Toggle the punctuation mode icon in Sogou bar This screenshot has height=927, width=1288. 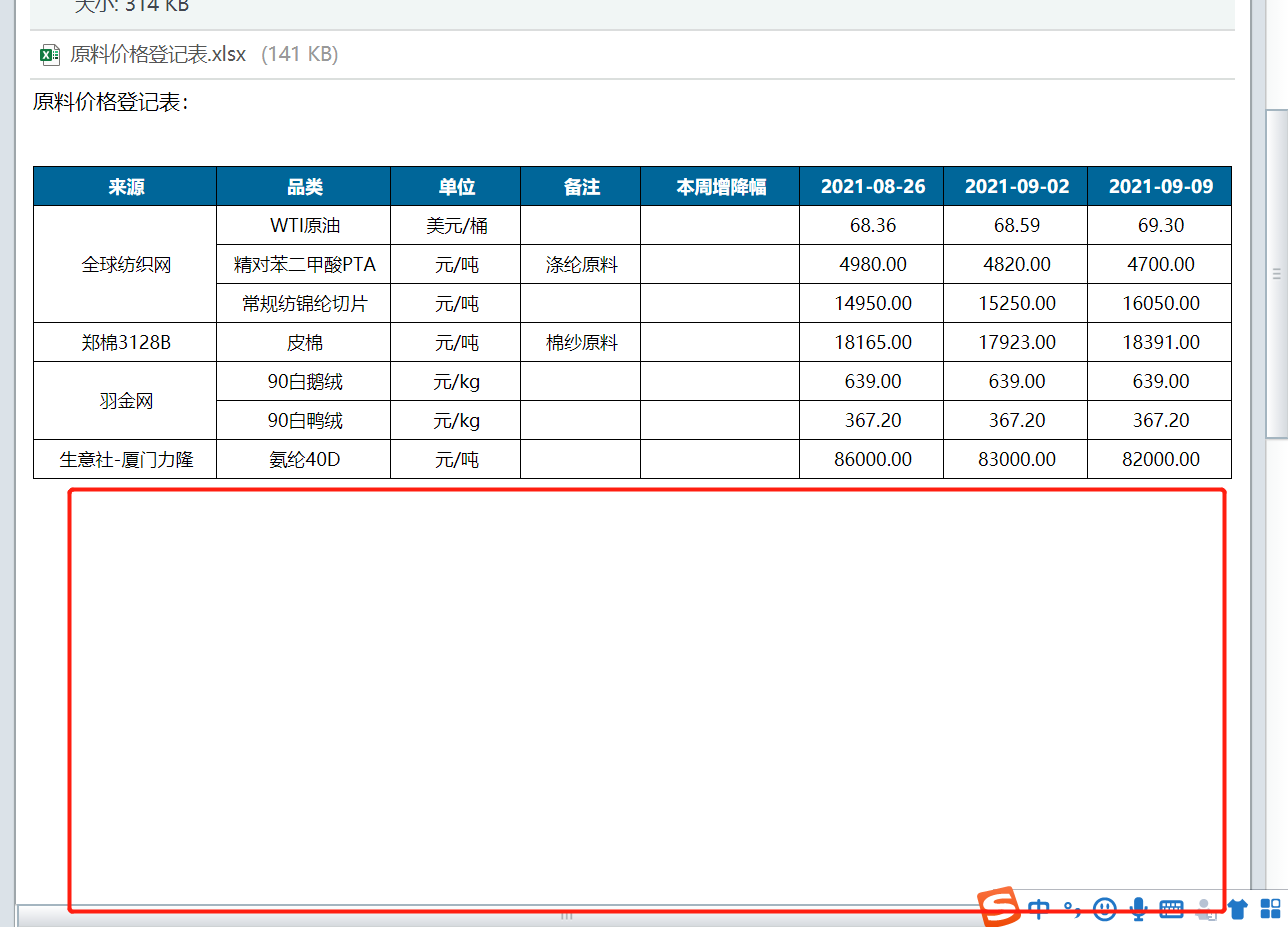pos(1072,909)
